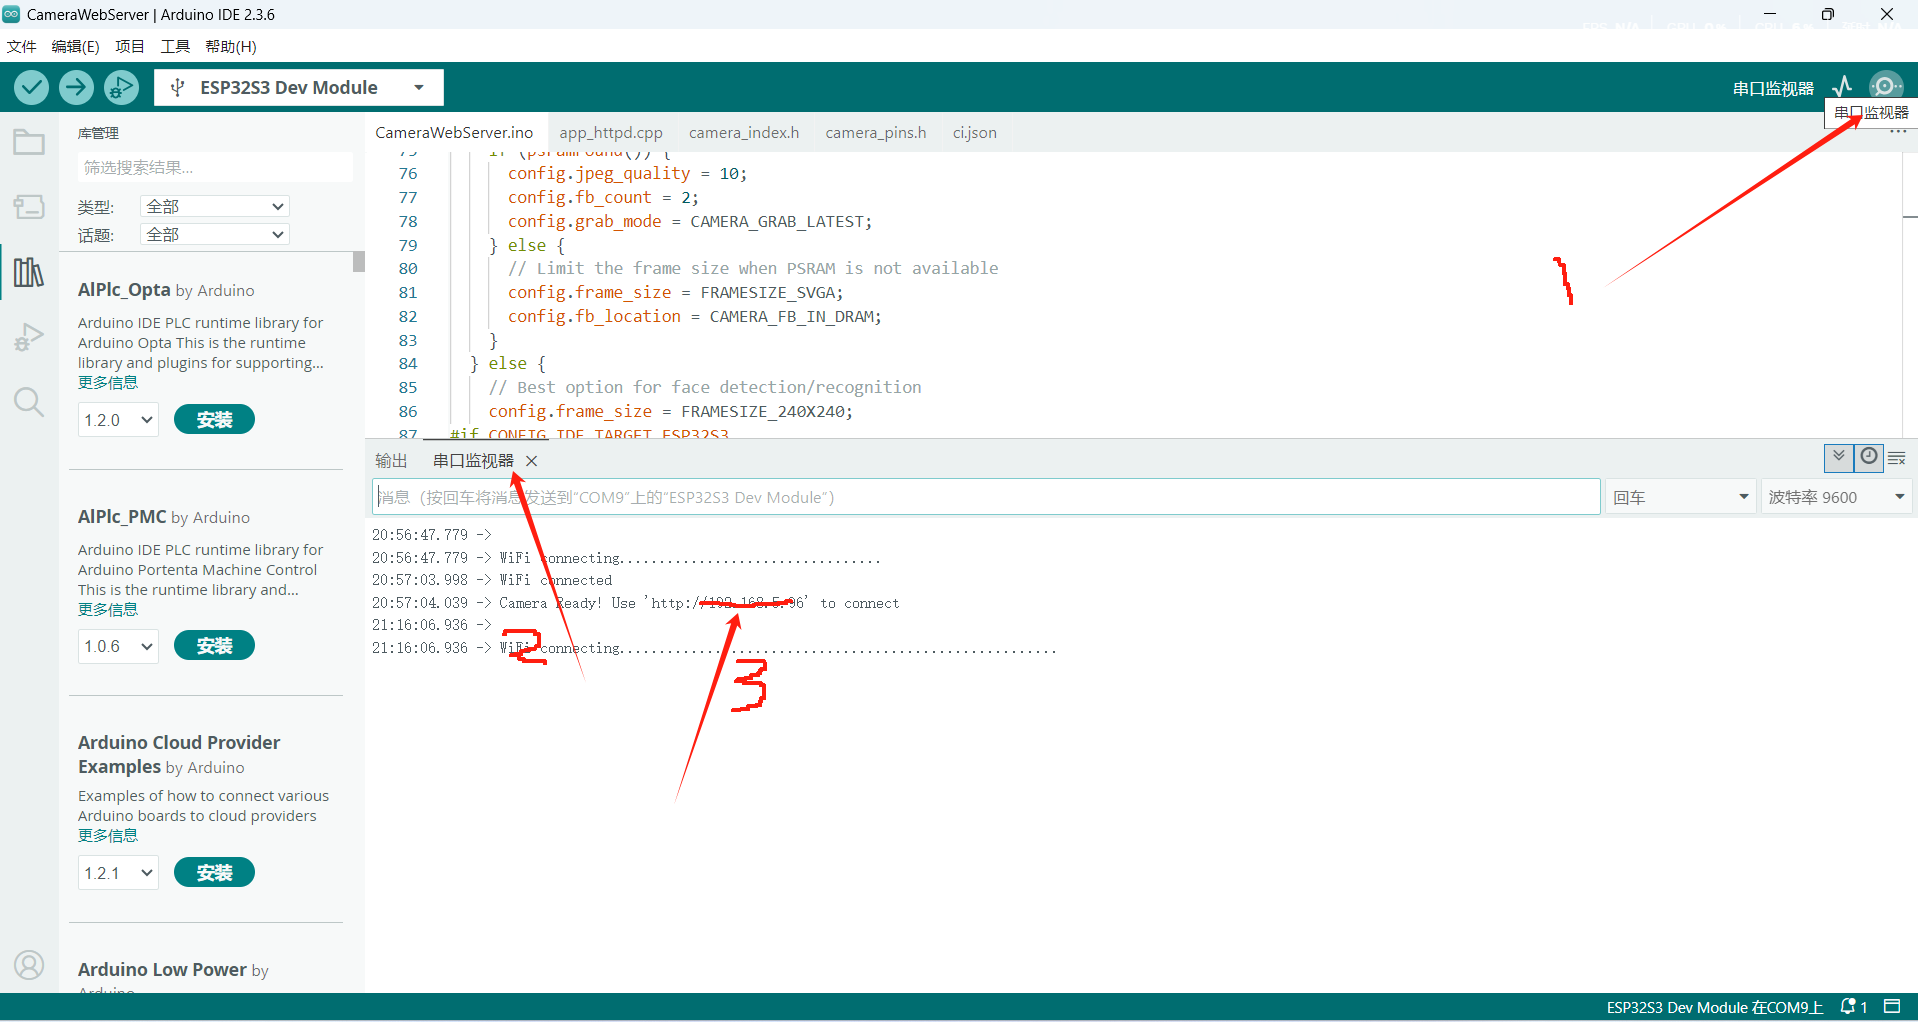Click the Upload sketch arrow icon
Viewport: 1918px width, 1022px height.
pyautogui.click(x=76, y=88)
